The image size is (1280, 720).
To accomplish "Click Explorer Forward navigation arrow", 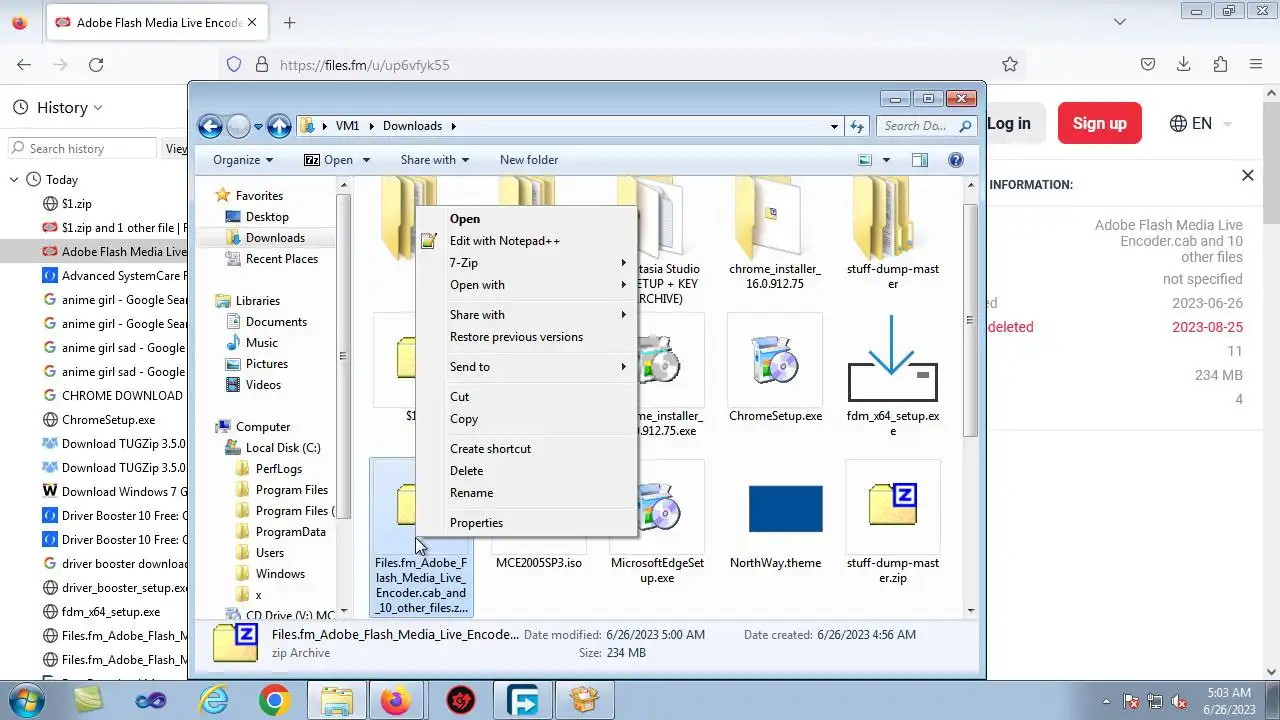I will [x=238, y=126].
